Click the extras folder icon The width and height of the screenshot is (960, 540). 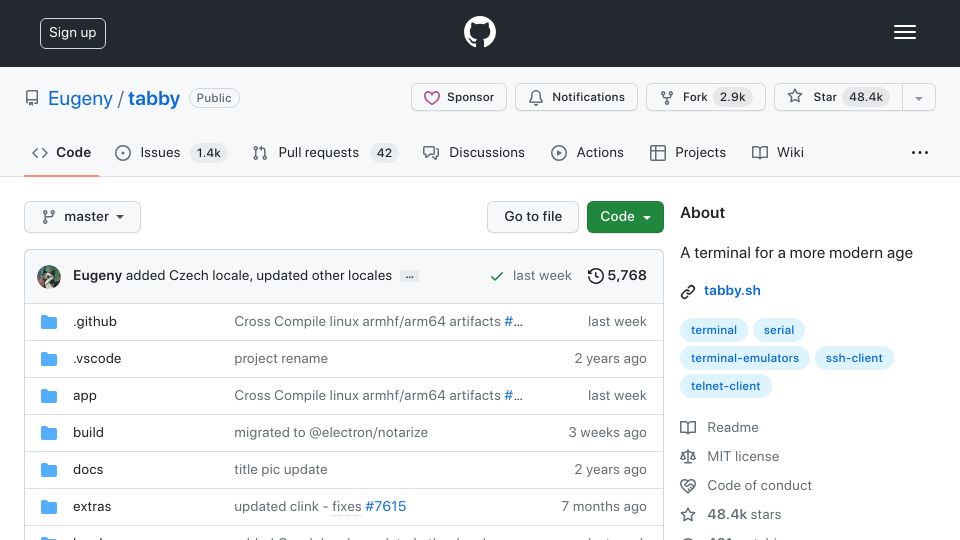(49, 507)
